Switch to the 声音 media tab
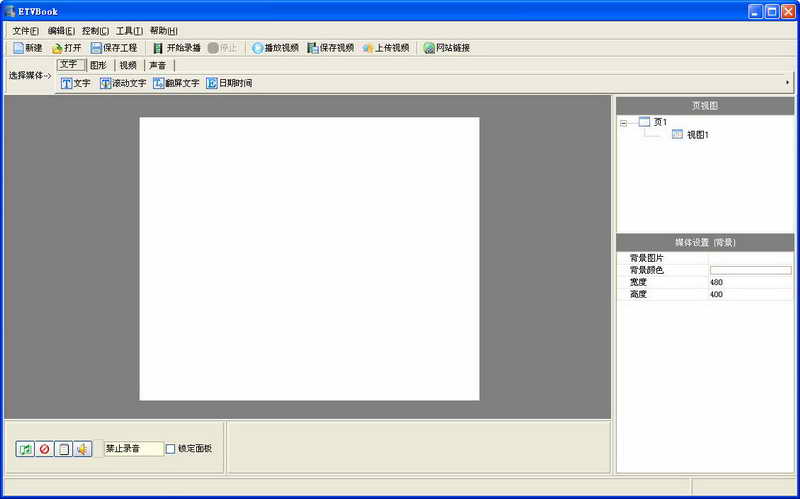The height and width of the screenshot is (499, 800). pyautogui.click(x=158, y=65)
